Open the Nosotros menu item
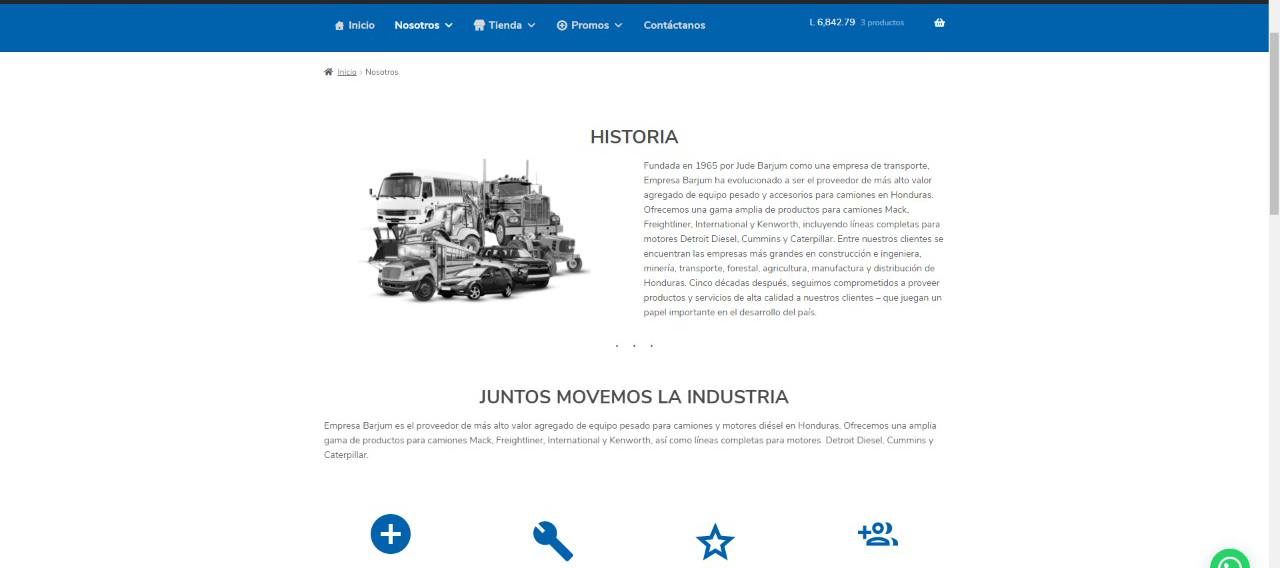The image size is (1280, 568). click(417, 26)
